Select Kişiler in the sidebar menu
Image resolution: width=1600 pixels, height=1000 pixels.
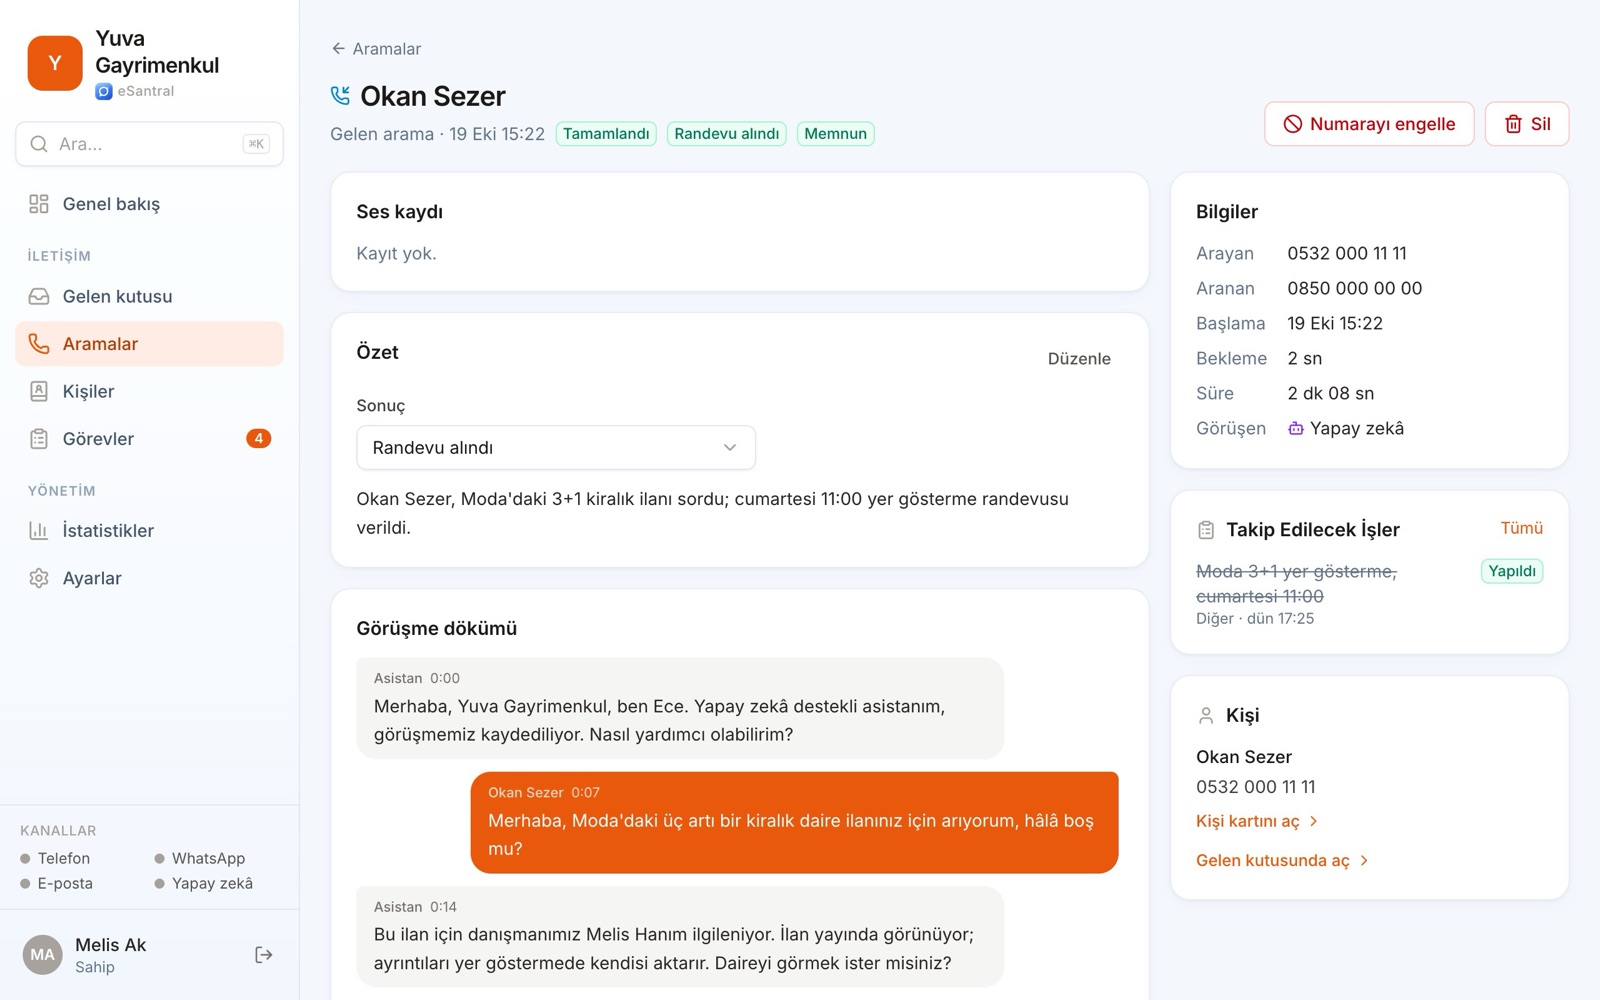[149, 391]
